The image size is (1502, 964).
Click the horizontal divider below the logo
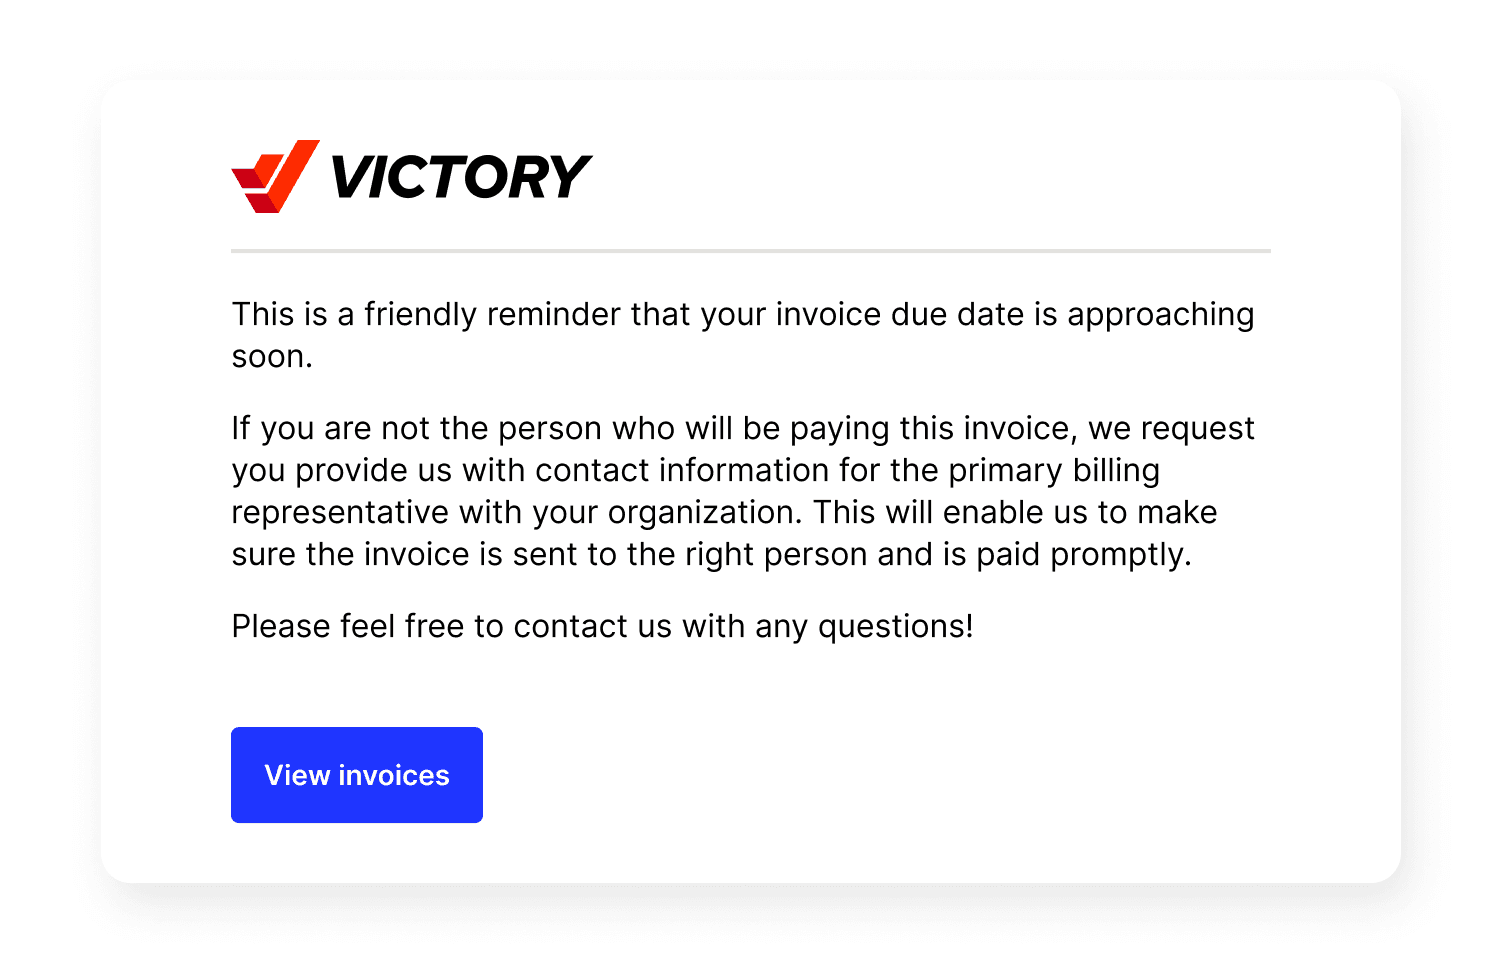pyautogui.click(x=750, y=251)
